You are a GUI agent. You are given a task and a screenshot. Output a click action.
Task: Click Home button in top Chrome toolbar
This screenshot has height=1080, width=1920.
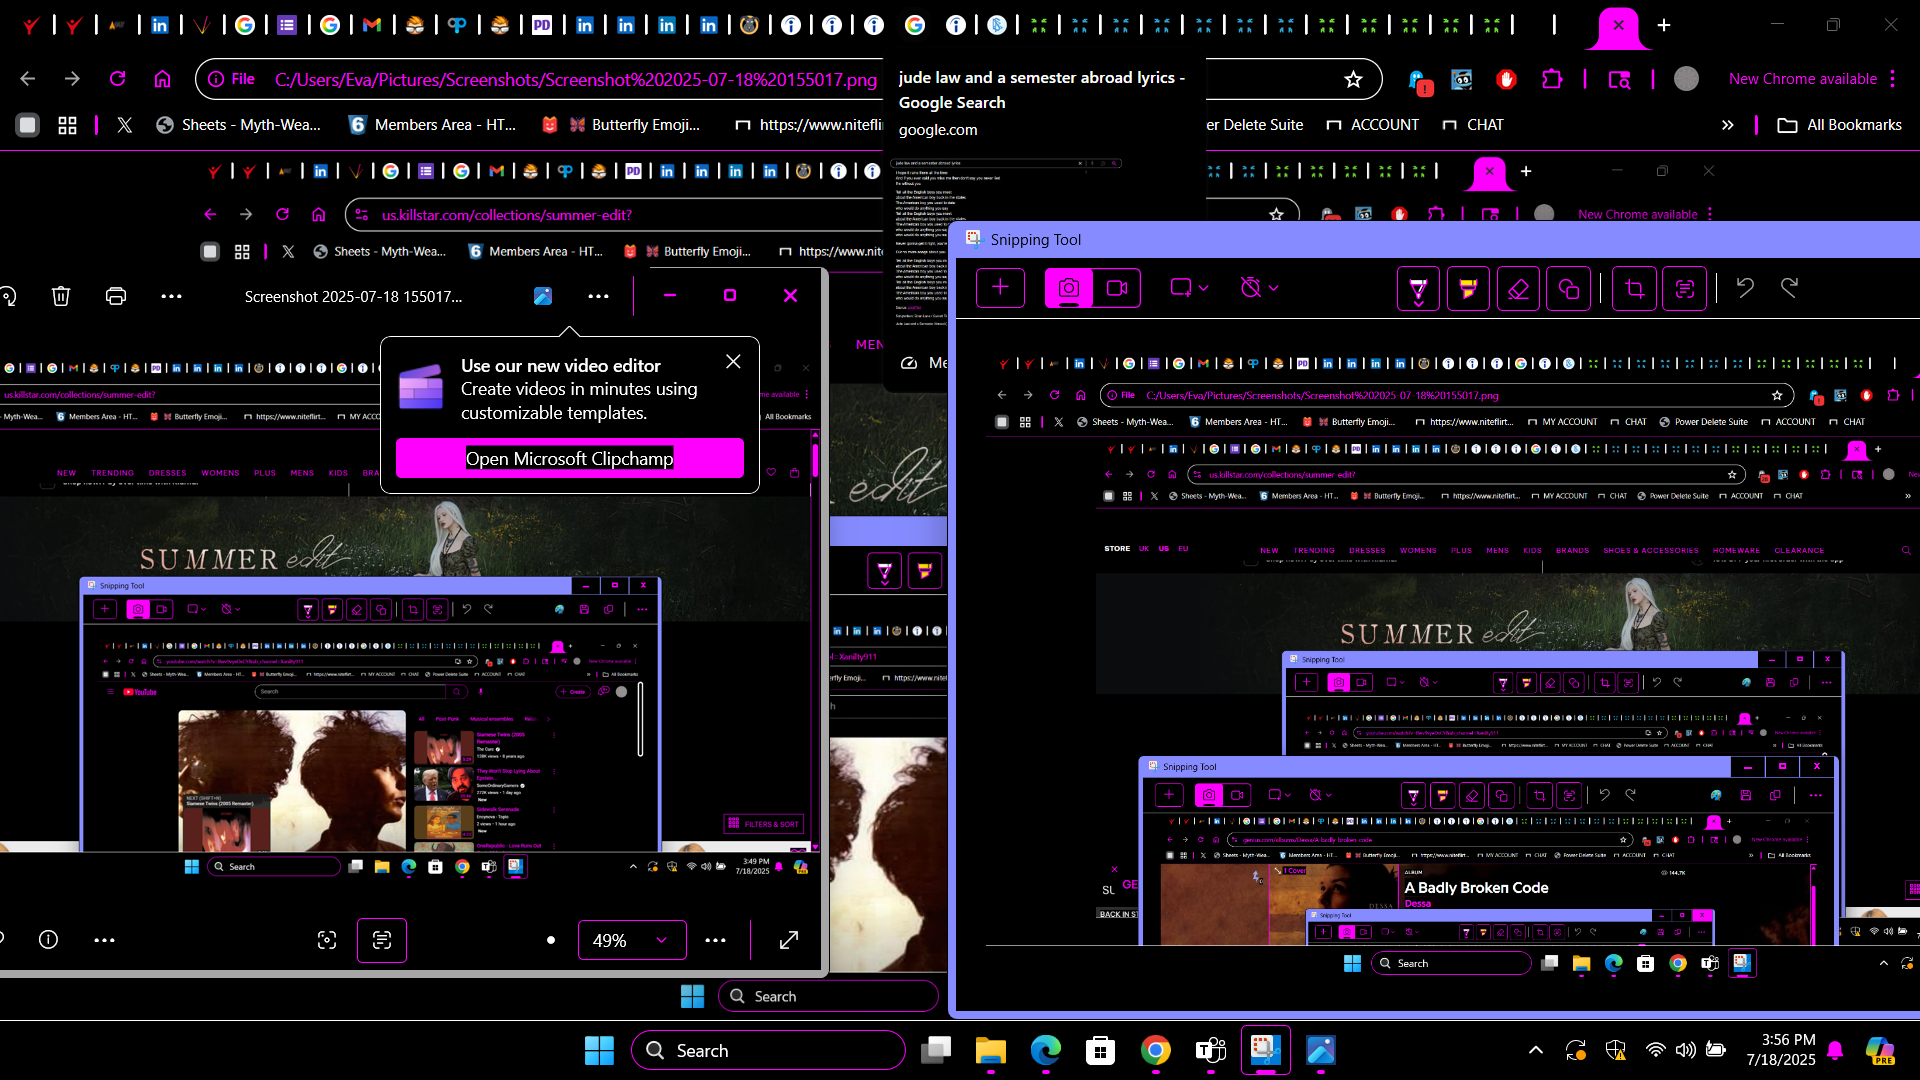click(x=162, y=79)
